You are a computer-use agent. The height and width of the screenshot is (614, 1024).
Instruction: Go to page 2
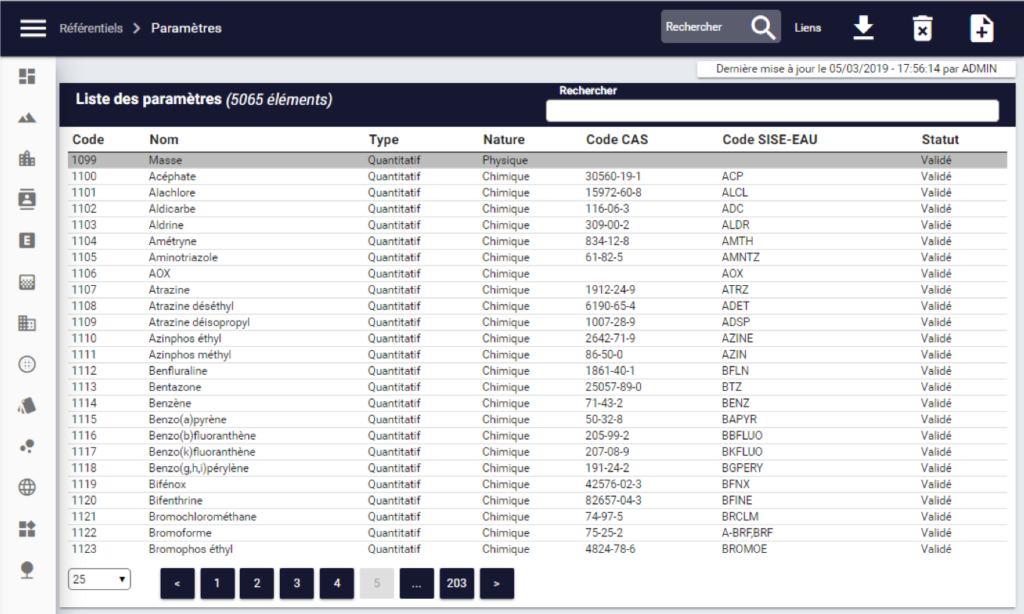257,583
